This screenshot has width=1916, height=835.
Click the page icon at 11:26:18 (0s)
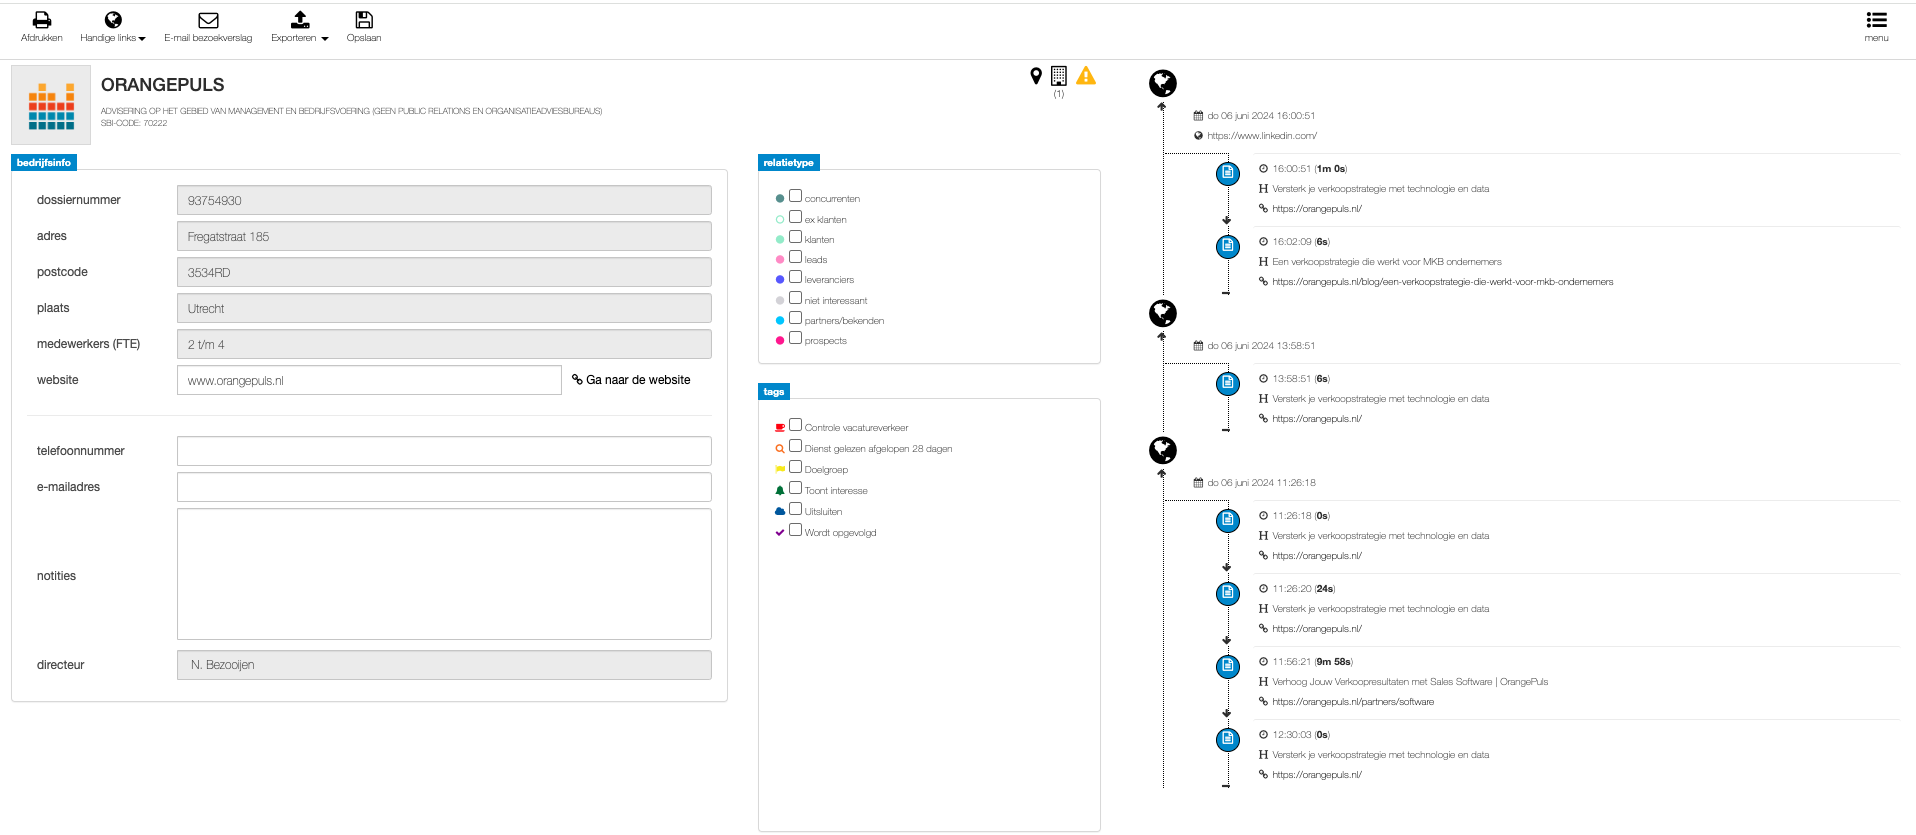click(1227, 520)
